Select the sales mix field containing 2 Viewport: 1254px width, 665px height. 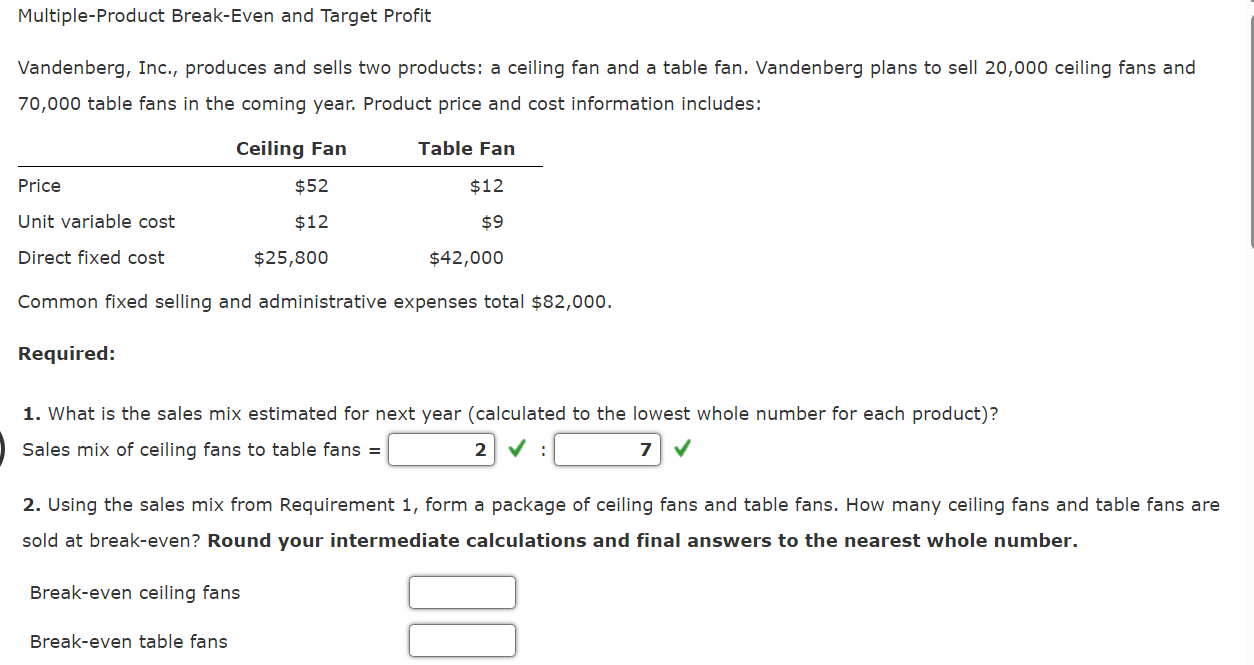[441, 449]
